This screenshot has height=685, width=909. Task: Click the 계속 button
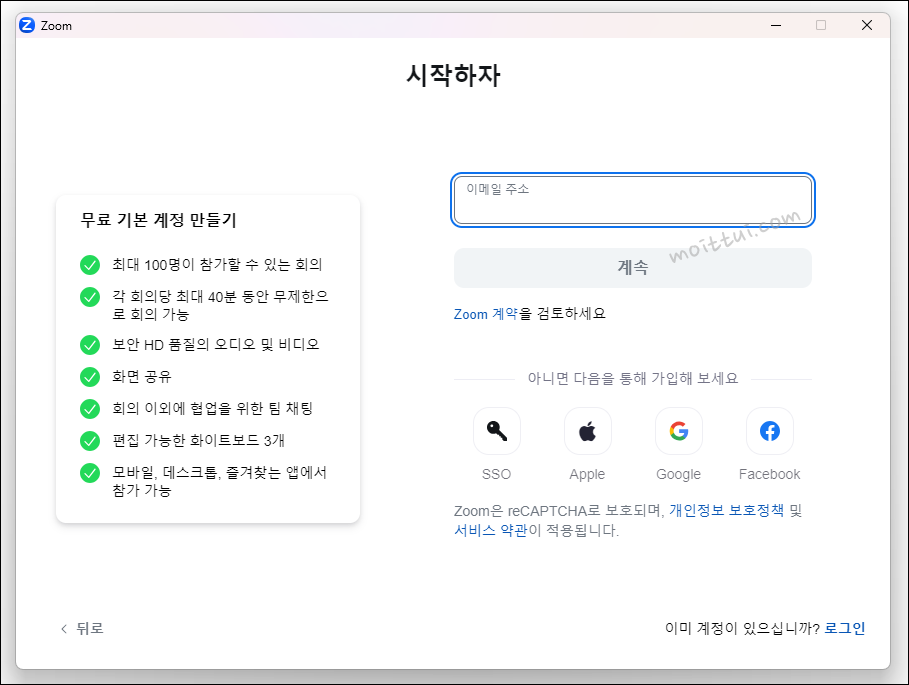click(x=633, y=268)
